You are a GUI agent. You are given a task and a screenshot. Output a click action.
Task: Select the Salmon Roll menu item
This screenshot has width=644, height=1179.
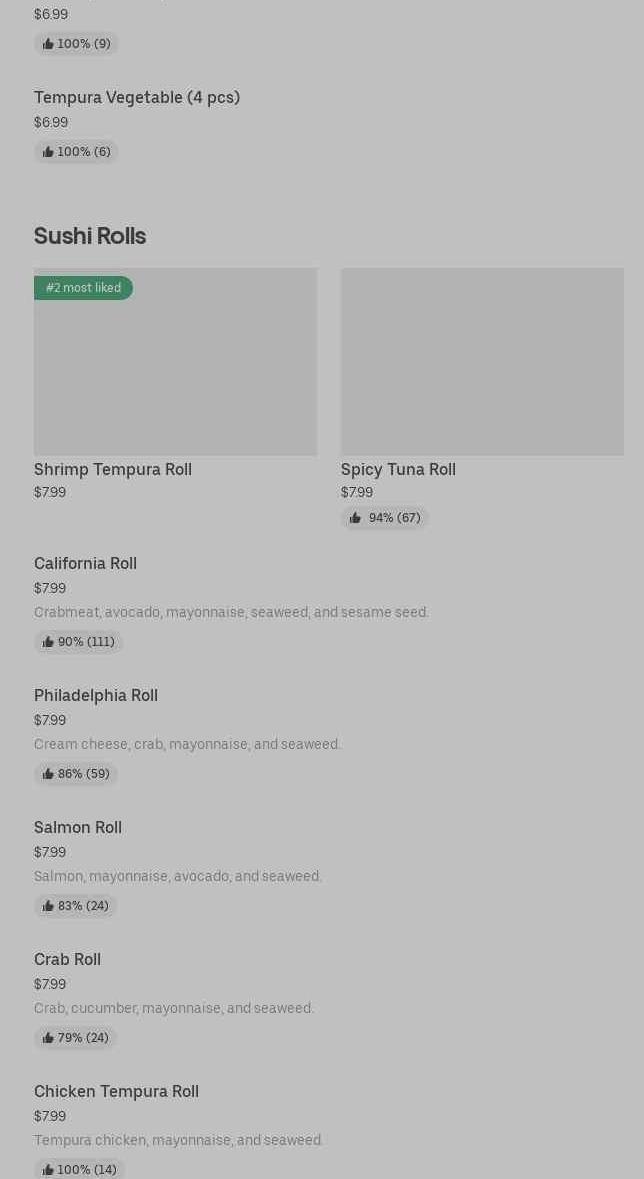(x=78, y=827)
